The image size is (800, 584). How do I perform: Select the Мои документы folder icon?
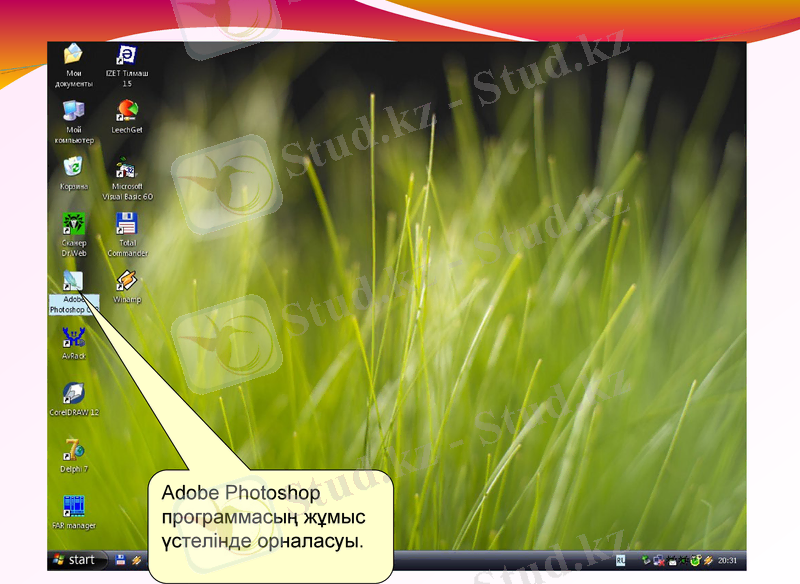pyautogui.click(x=74, y=54)
